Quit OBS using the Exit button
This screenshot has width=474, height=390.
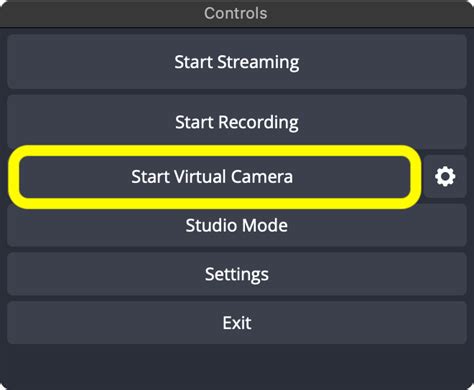[237, 323]
